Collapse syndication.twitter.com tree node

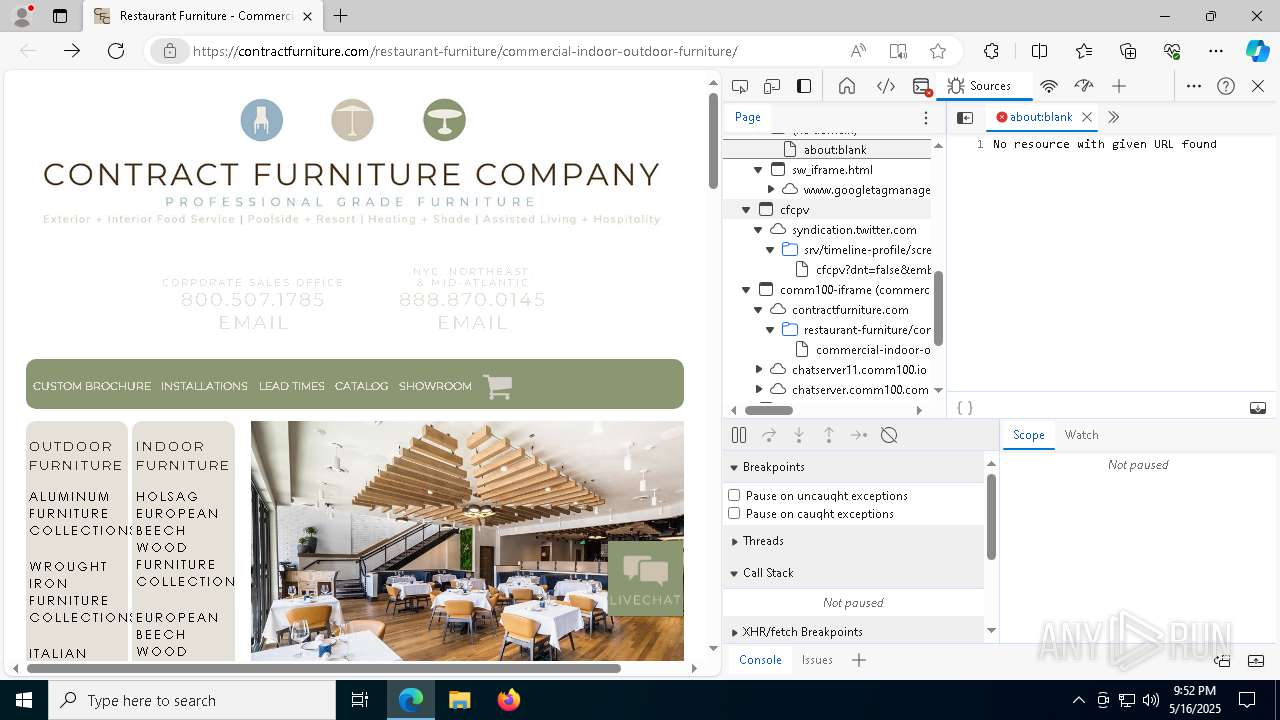tap(759, 230)
